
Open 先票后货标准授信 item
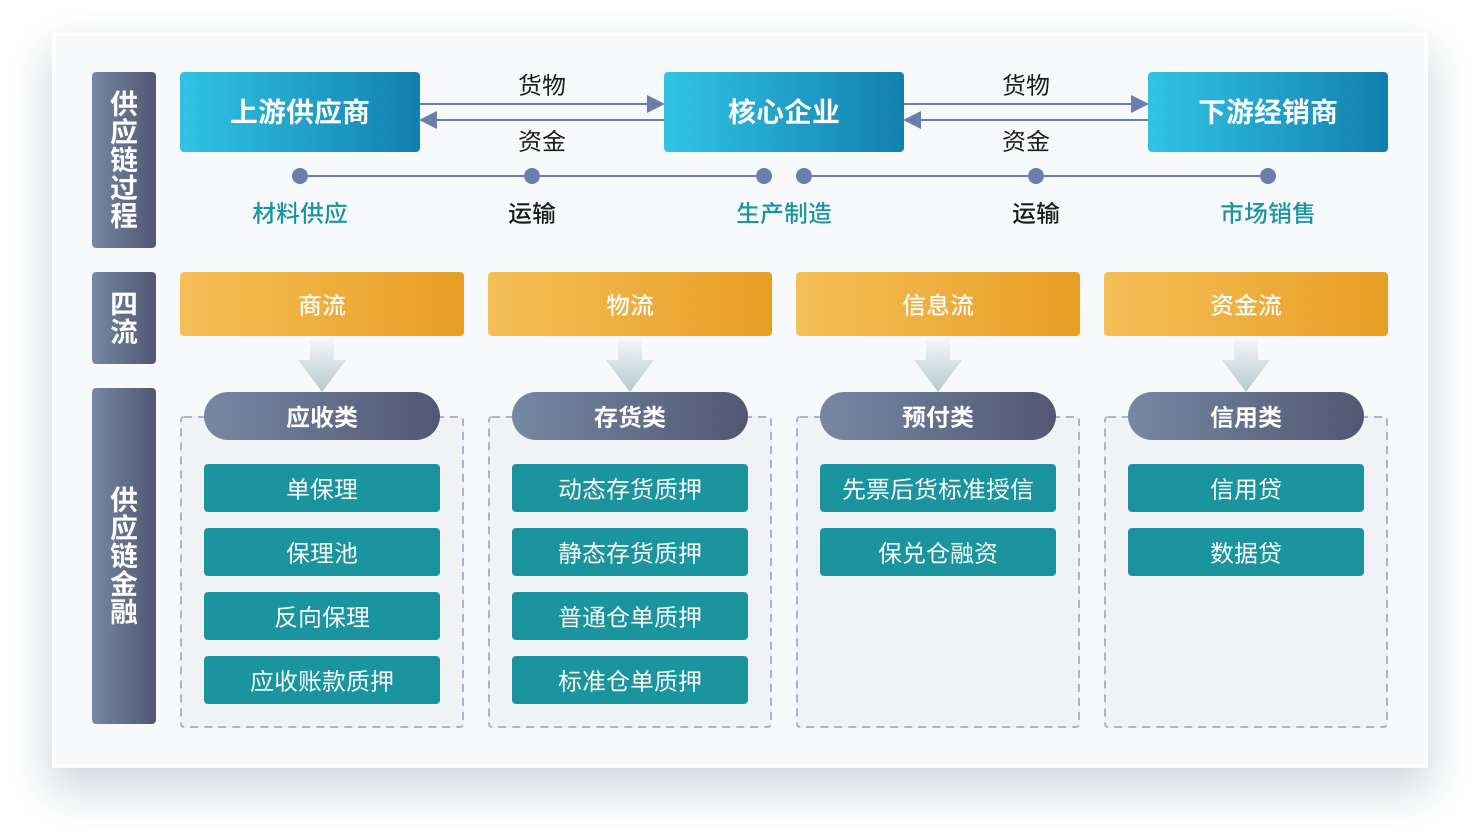coord(937,488)
